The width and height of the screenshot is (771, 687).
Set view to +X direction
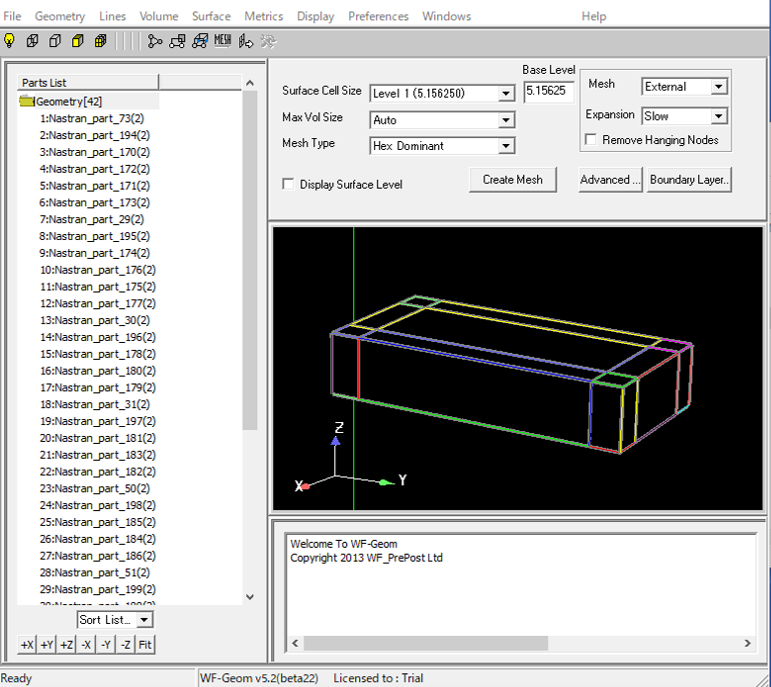[27, 645]
